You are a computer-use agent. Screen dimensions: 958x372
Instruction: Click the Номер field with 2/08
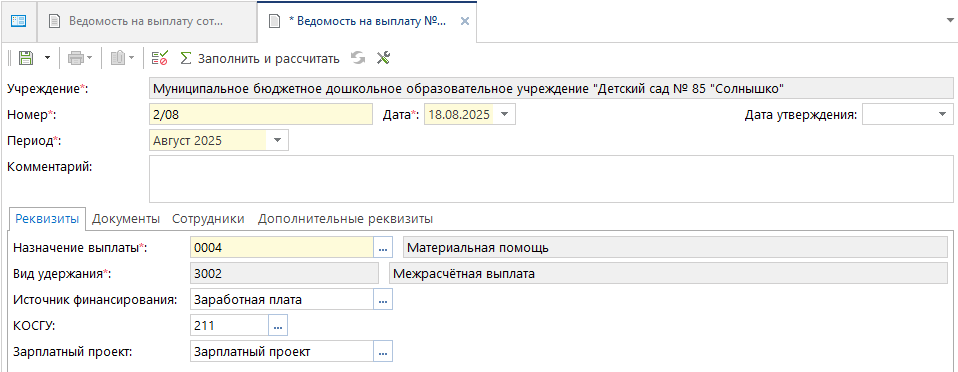(x=260, y=114)
